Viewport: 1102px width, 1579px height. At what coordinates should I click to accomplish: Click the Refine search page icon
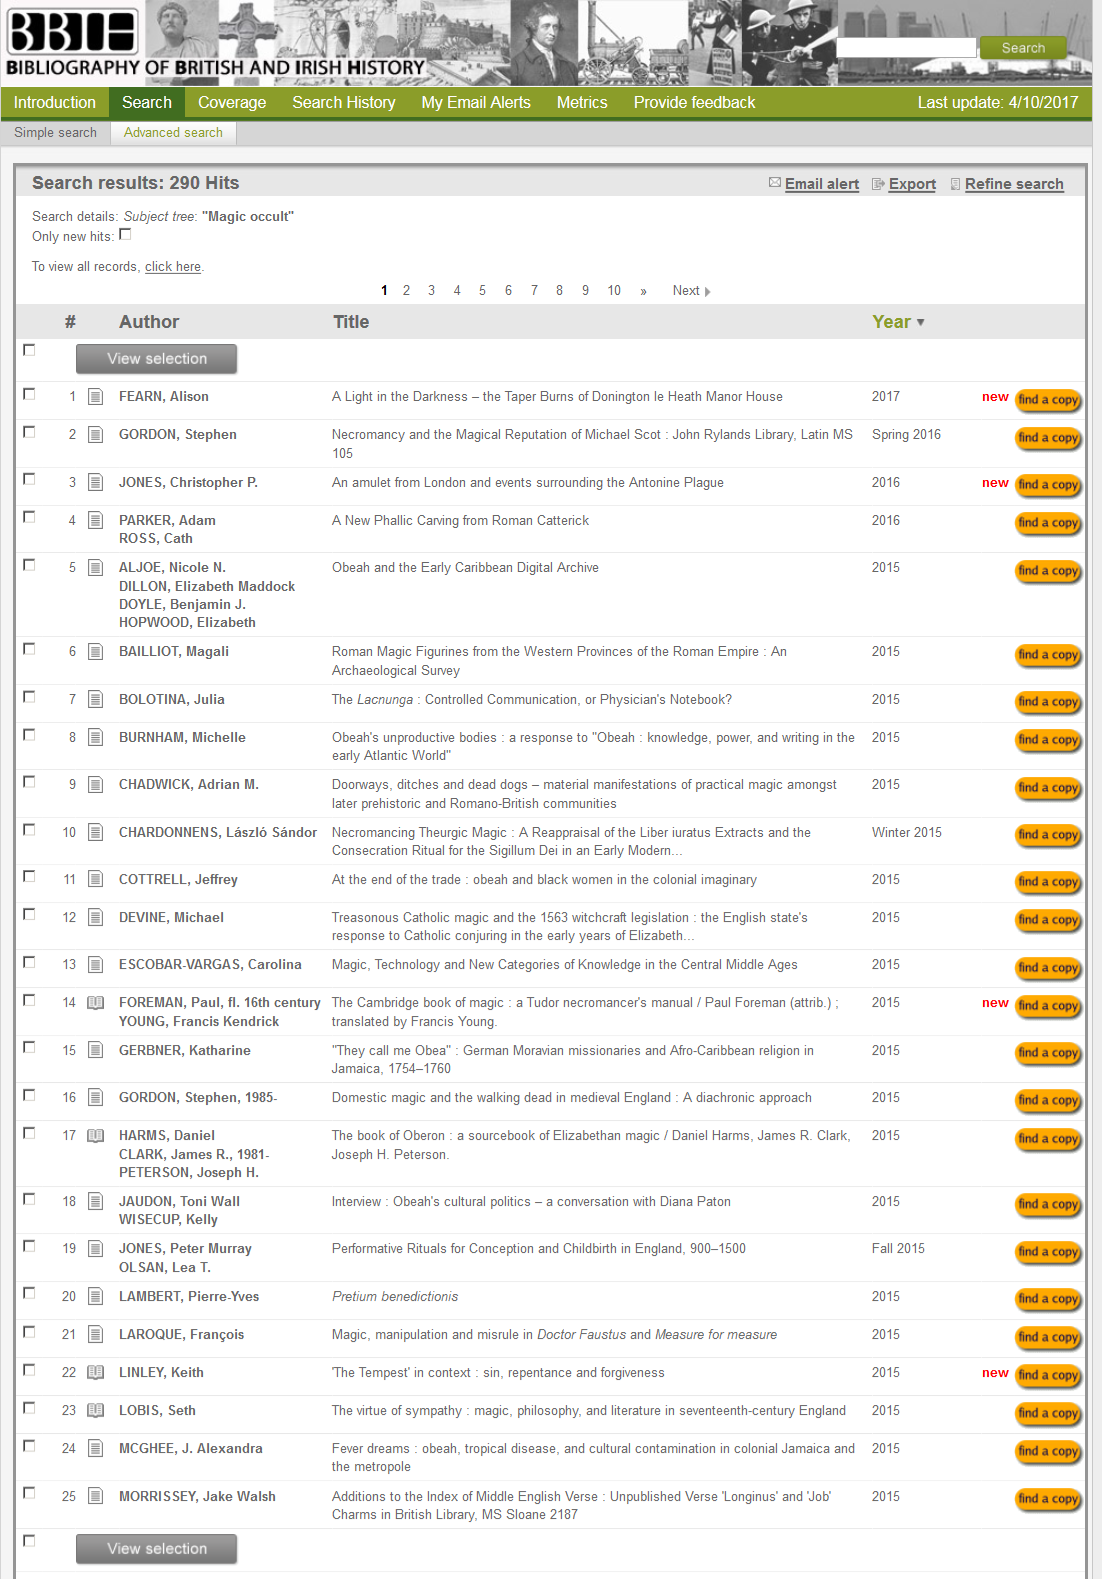pos(955,184)
